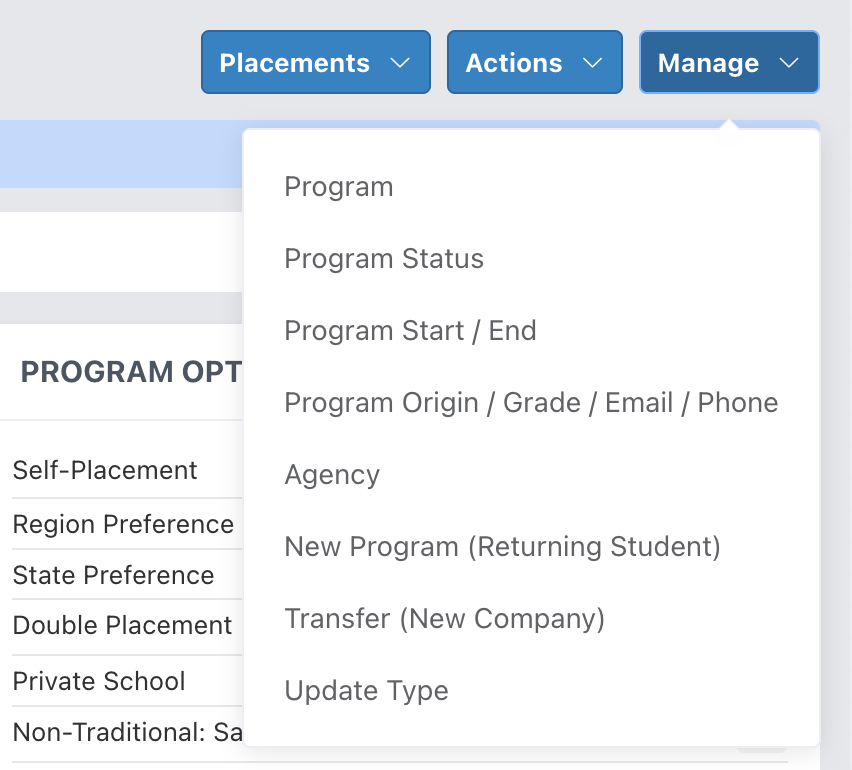This screenshot has width=852, height=770.
Task: Click the State Preference row
Action: 113,576
